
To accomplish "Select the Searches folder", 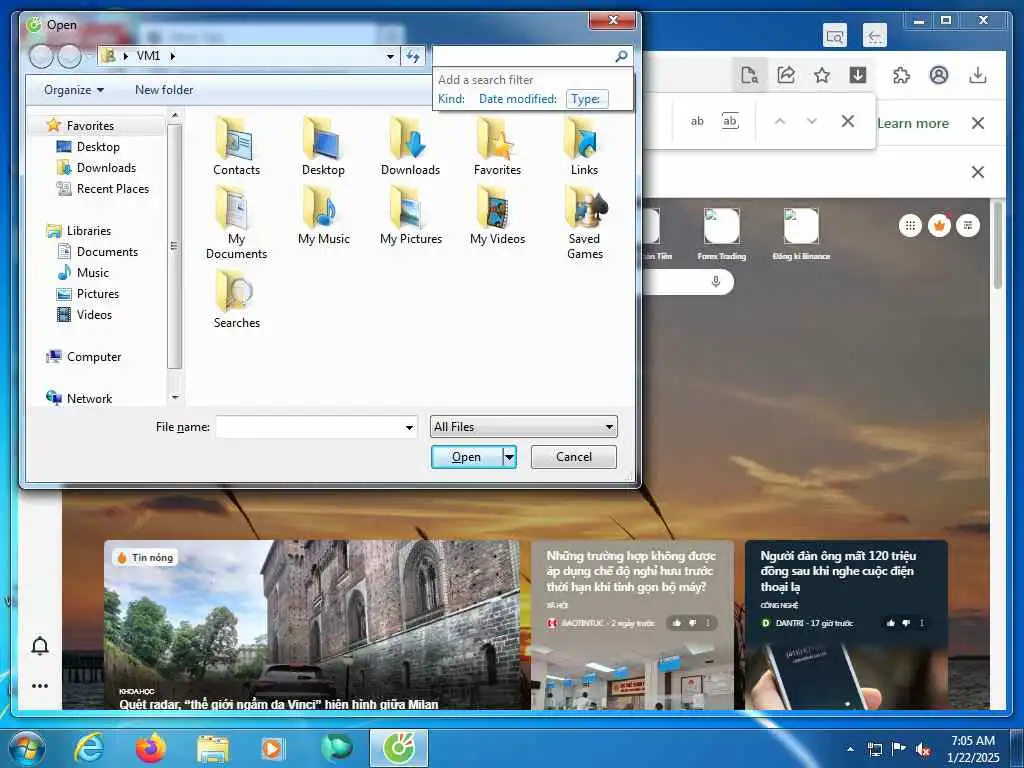I will [x=236, y=299].
